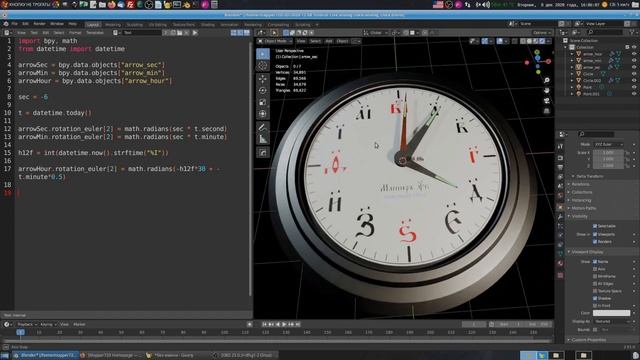
Task: Open the Object Mode dropdown
Action: [x=275, y=41]
